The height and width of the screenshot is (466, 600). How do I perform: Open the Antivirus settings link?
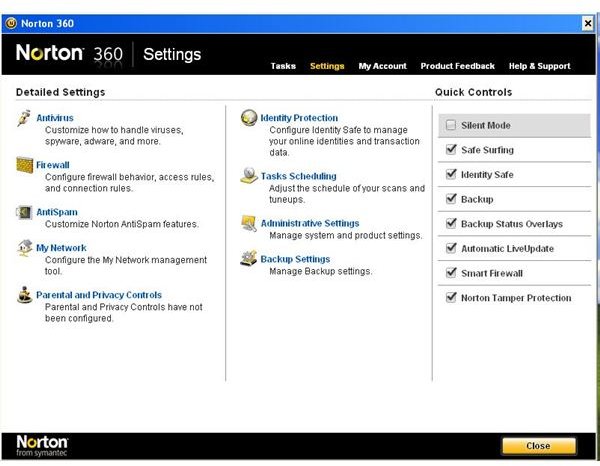click(55, 118)
